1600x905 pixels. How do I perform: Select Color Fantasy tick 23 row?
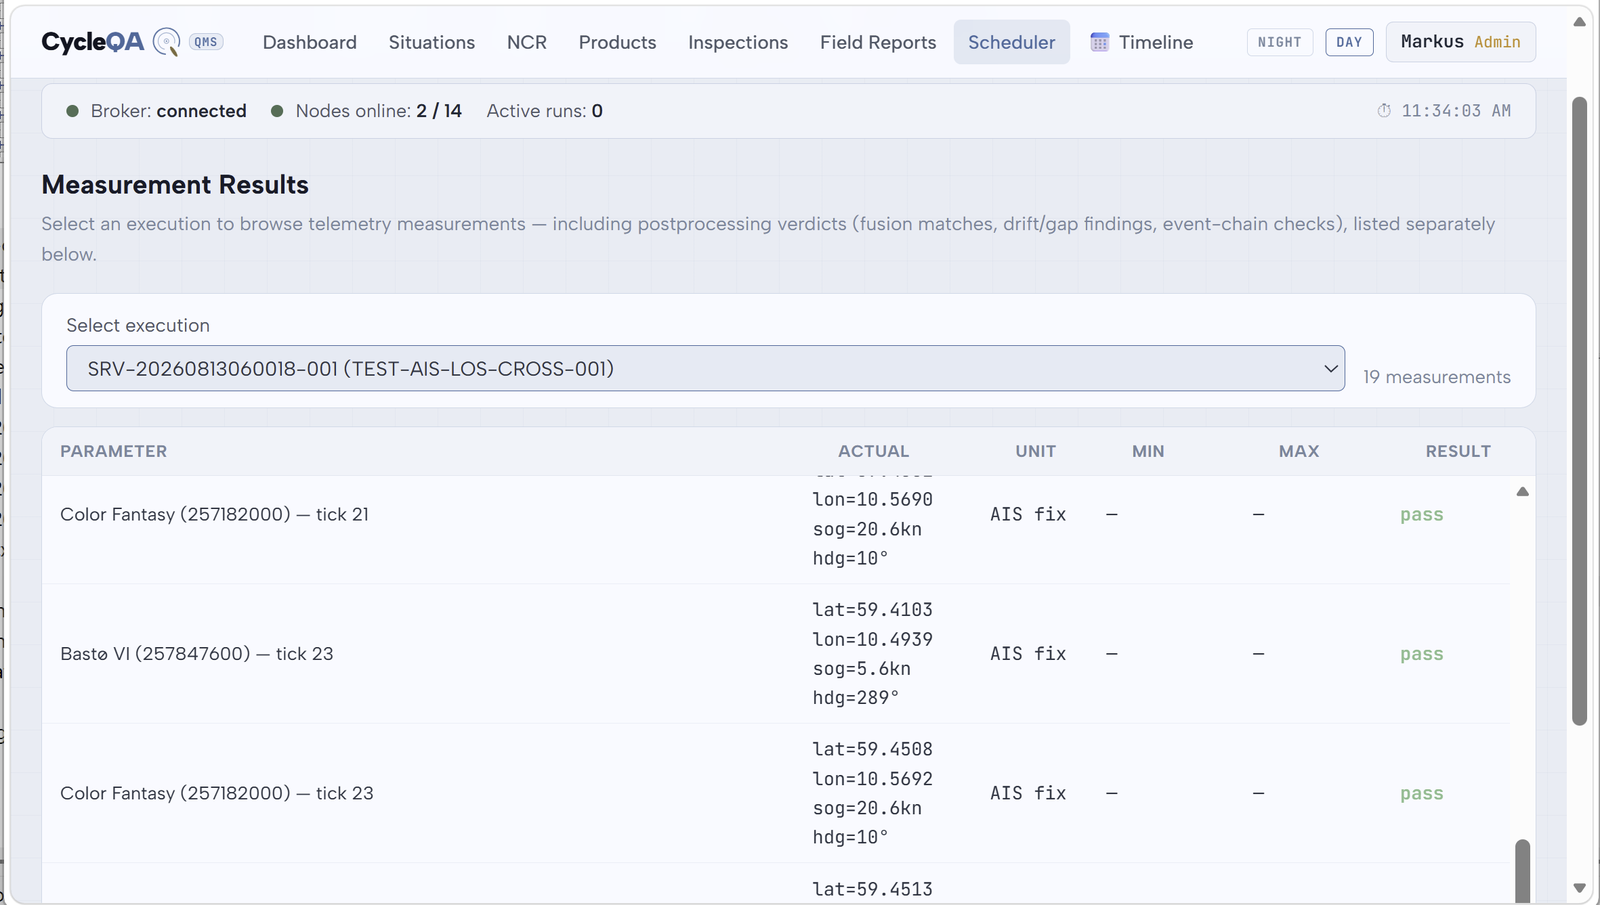(x=776, y=793)
